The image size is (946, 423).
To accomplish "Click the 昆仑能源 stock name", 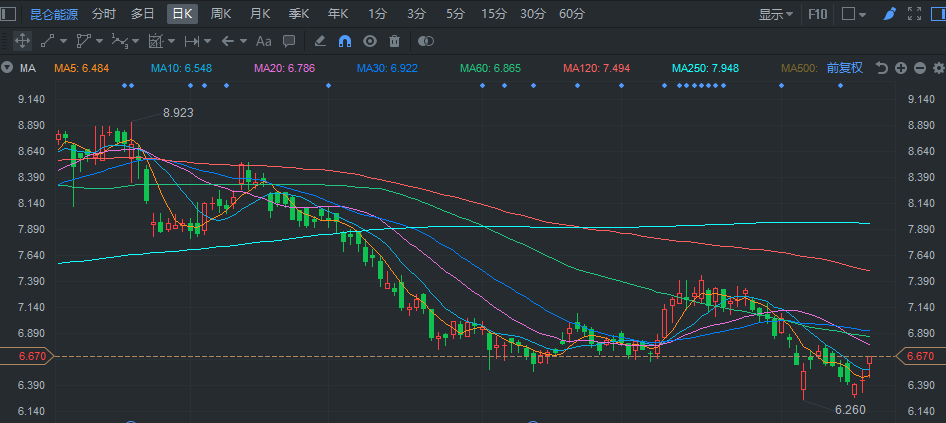I will (x=54, y=14).
